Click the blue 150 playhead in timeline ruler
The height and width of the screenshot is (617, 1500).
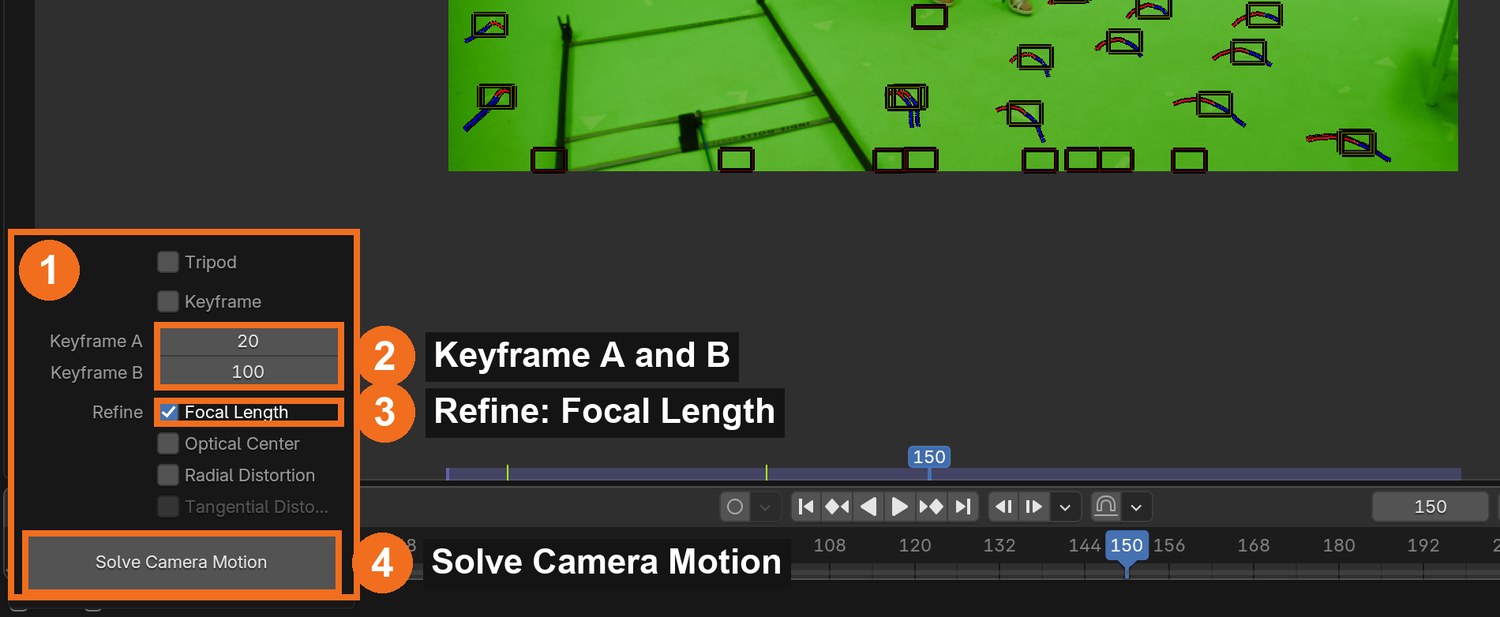pyautogui.click(x=1127, y=546)
